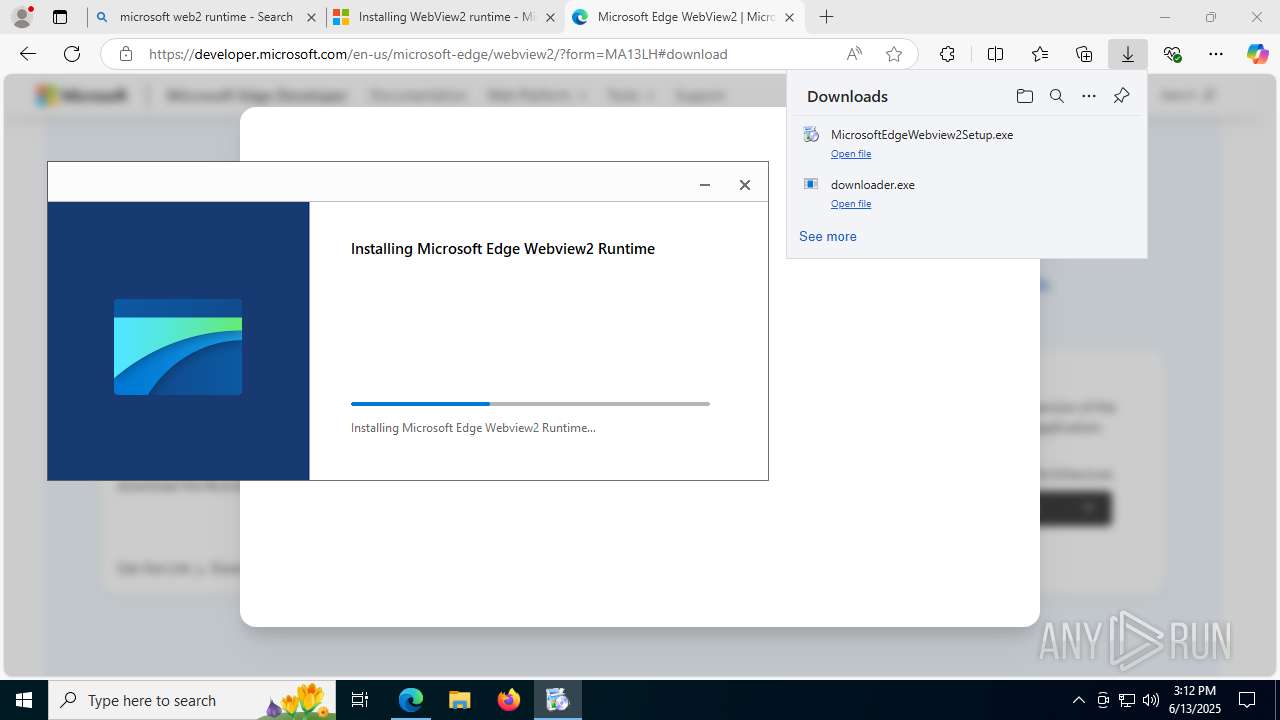This screenshot has width=1280, height=720.
Task: Search downloads magnifier icon
Action: (x=1056, y=96)
